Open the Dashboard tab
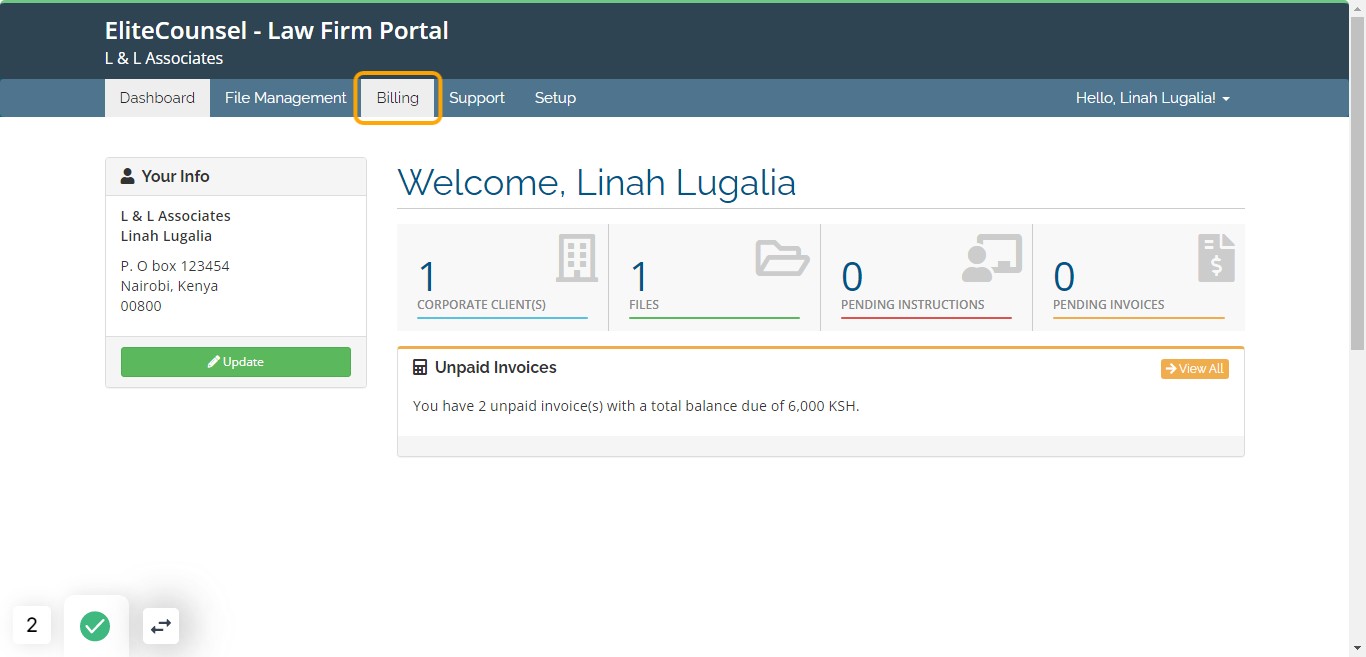1366x657 pixels. click(x=157, y=98)
